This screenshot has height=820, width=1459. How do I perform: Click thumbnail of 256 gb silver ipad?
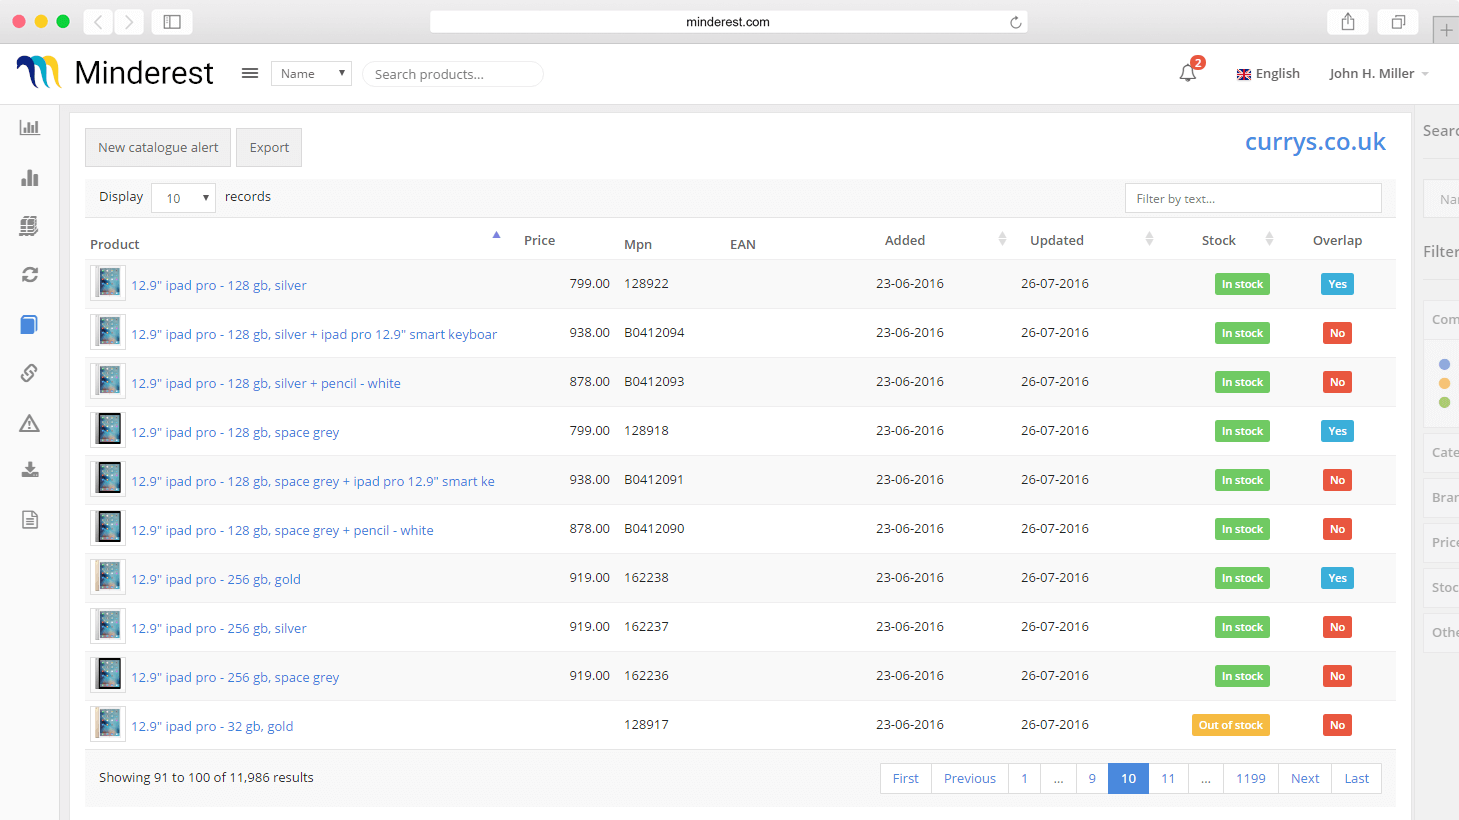[x=108, y=626]
